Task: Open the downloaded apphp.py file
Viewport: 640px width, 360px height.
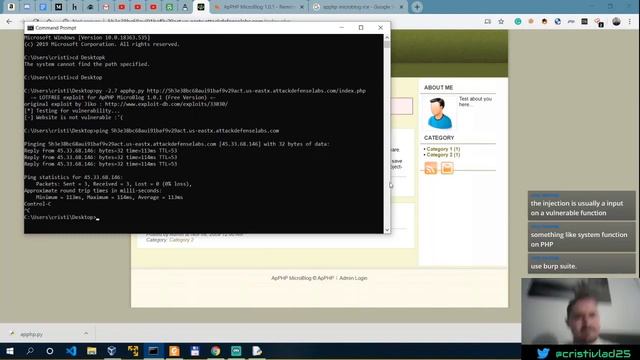Action: pos(31,334)
